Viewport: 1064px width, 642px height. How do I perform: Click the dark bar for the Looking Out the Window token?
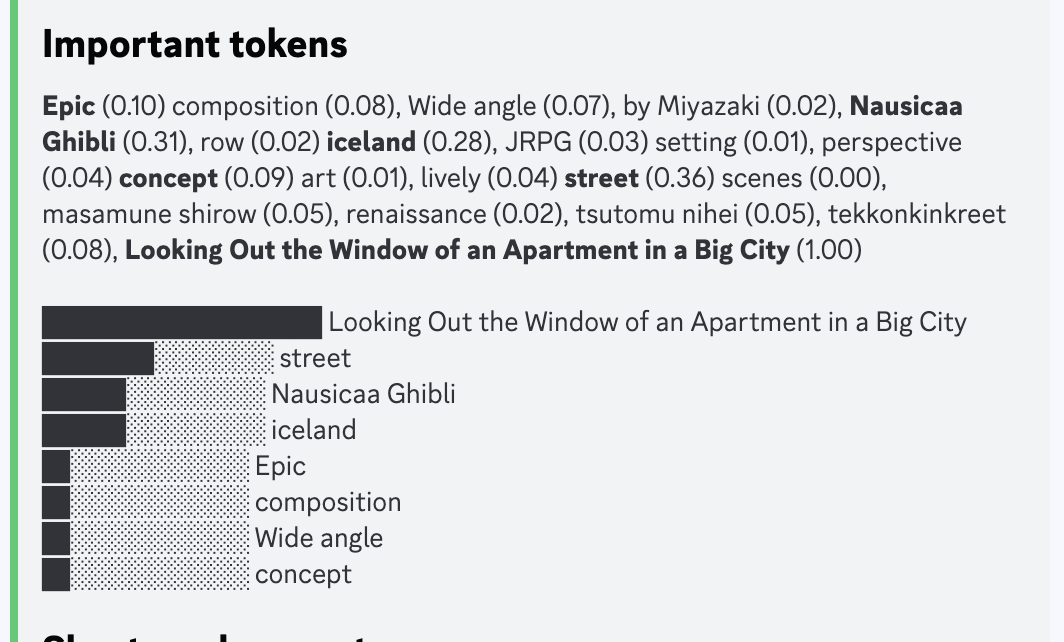182,322
